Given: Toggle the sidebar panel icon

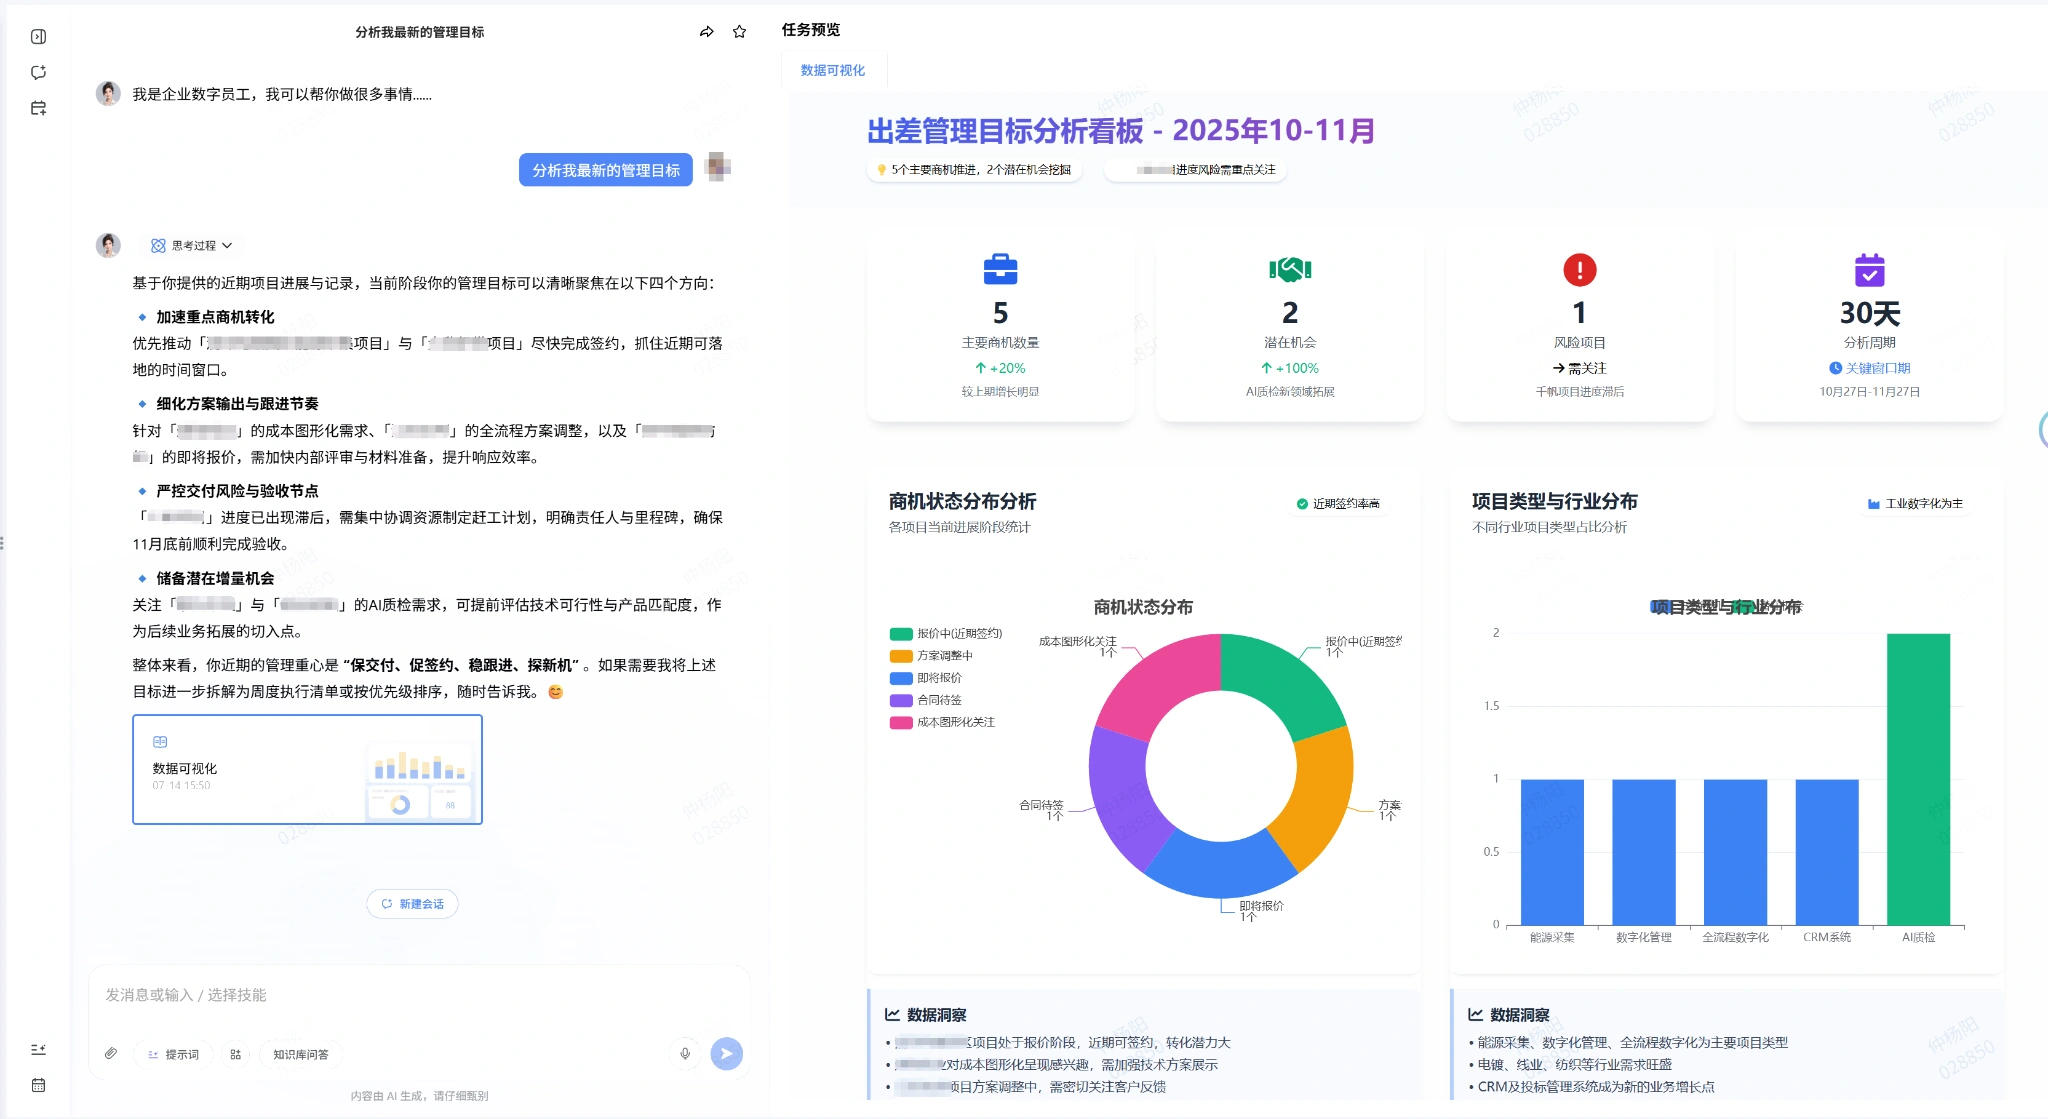Looking at the screenshot, I should pyautogui.click(x=38, y=37).
